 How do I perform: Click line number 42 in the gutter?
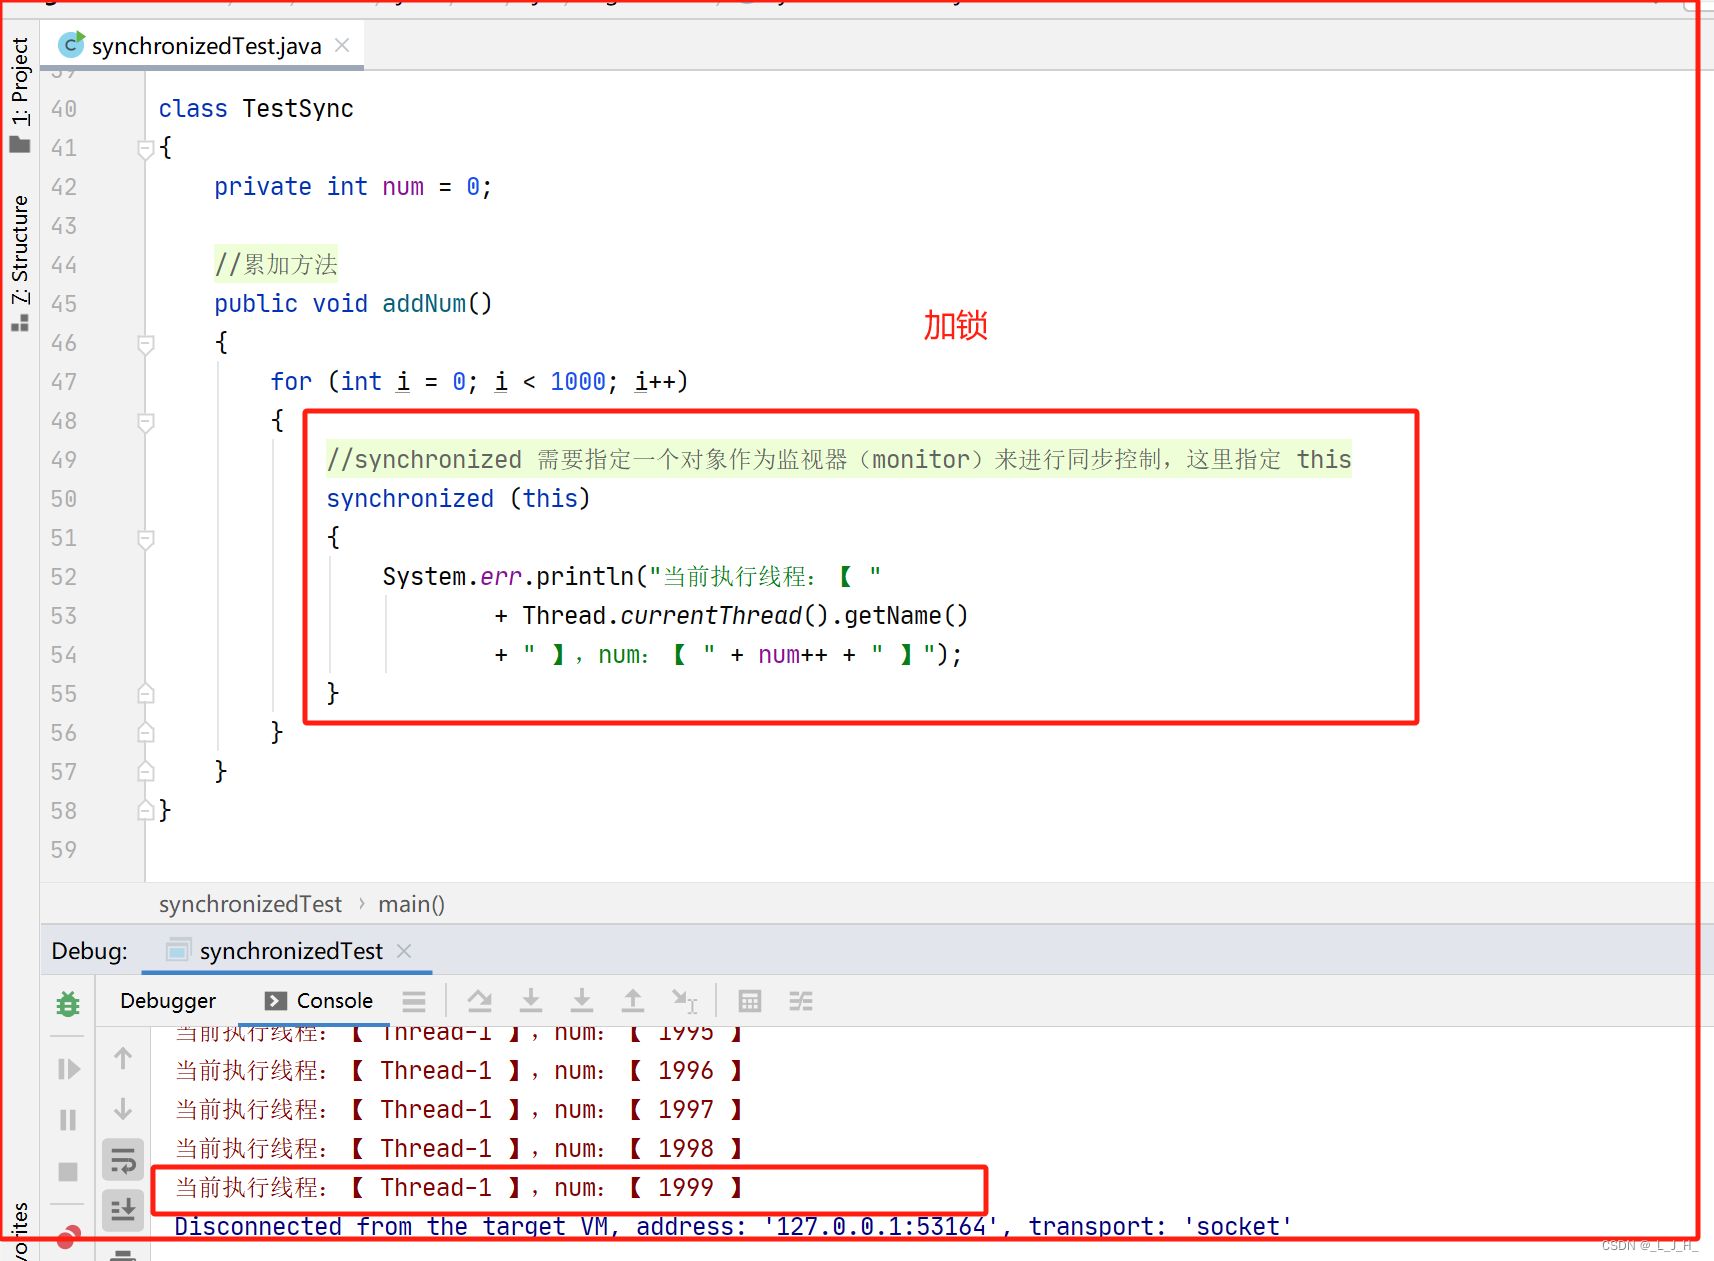64,187
